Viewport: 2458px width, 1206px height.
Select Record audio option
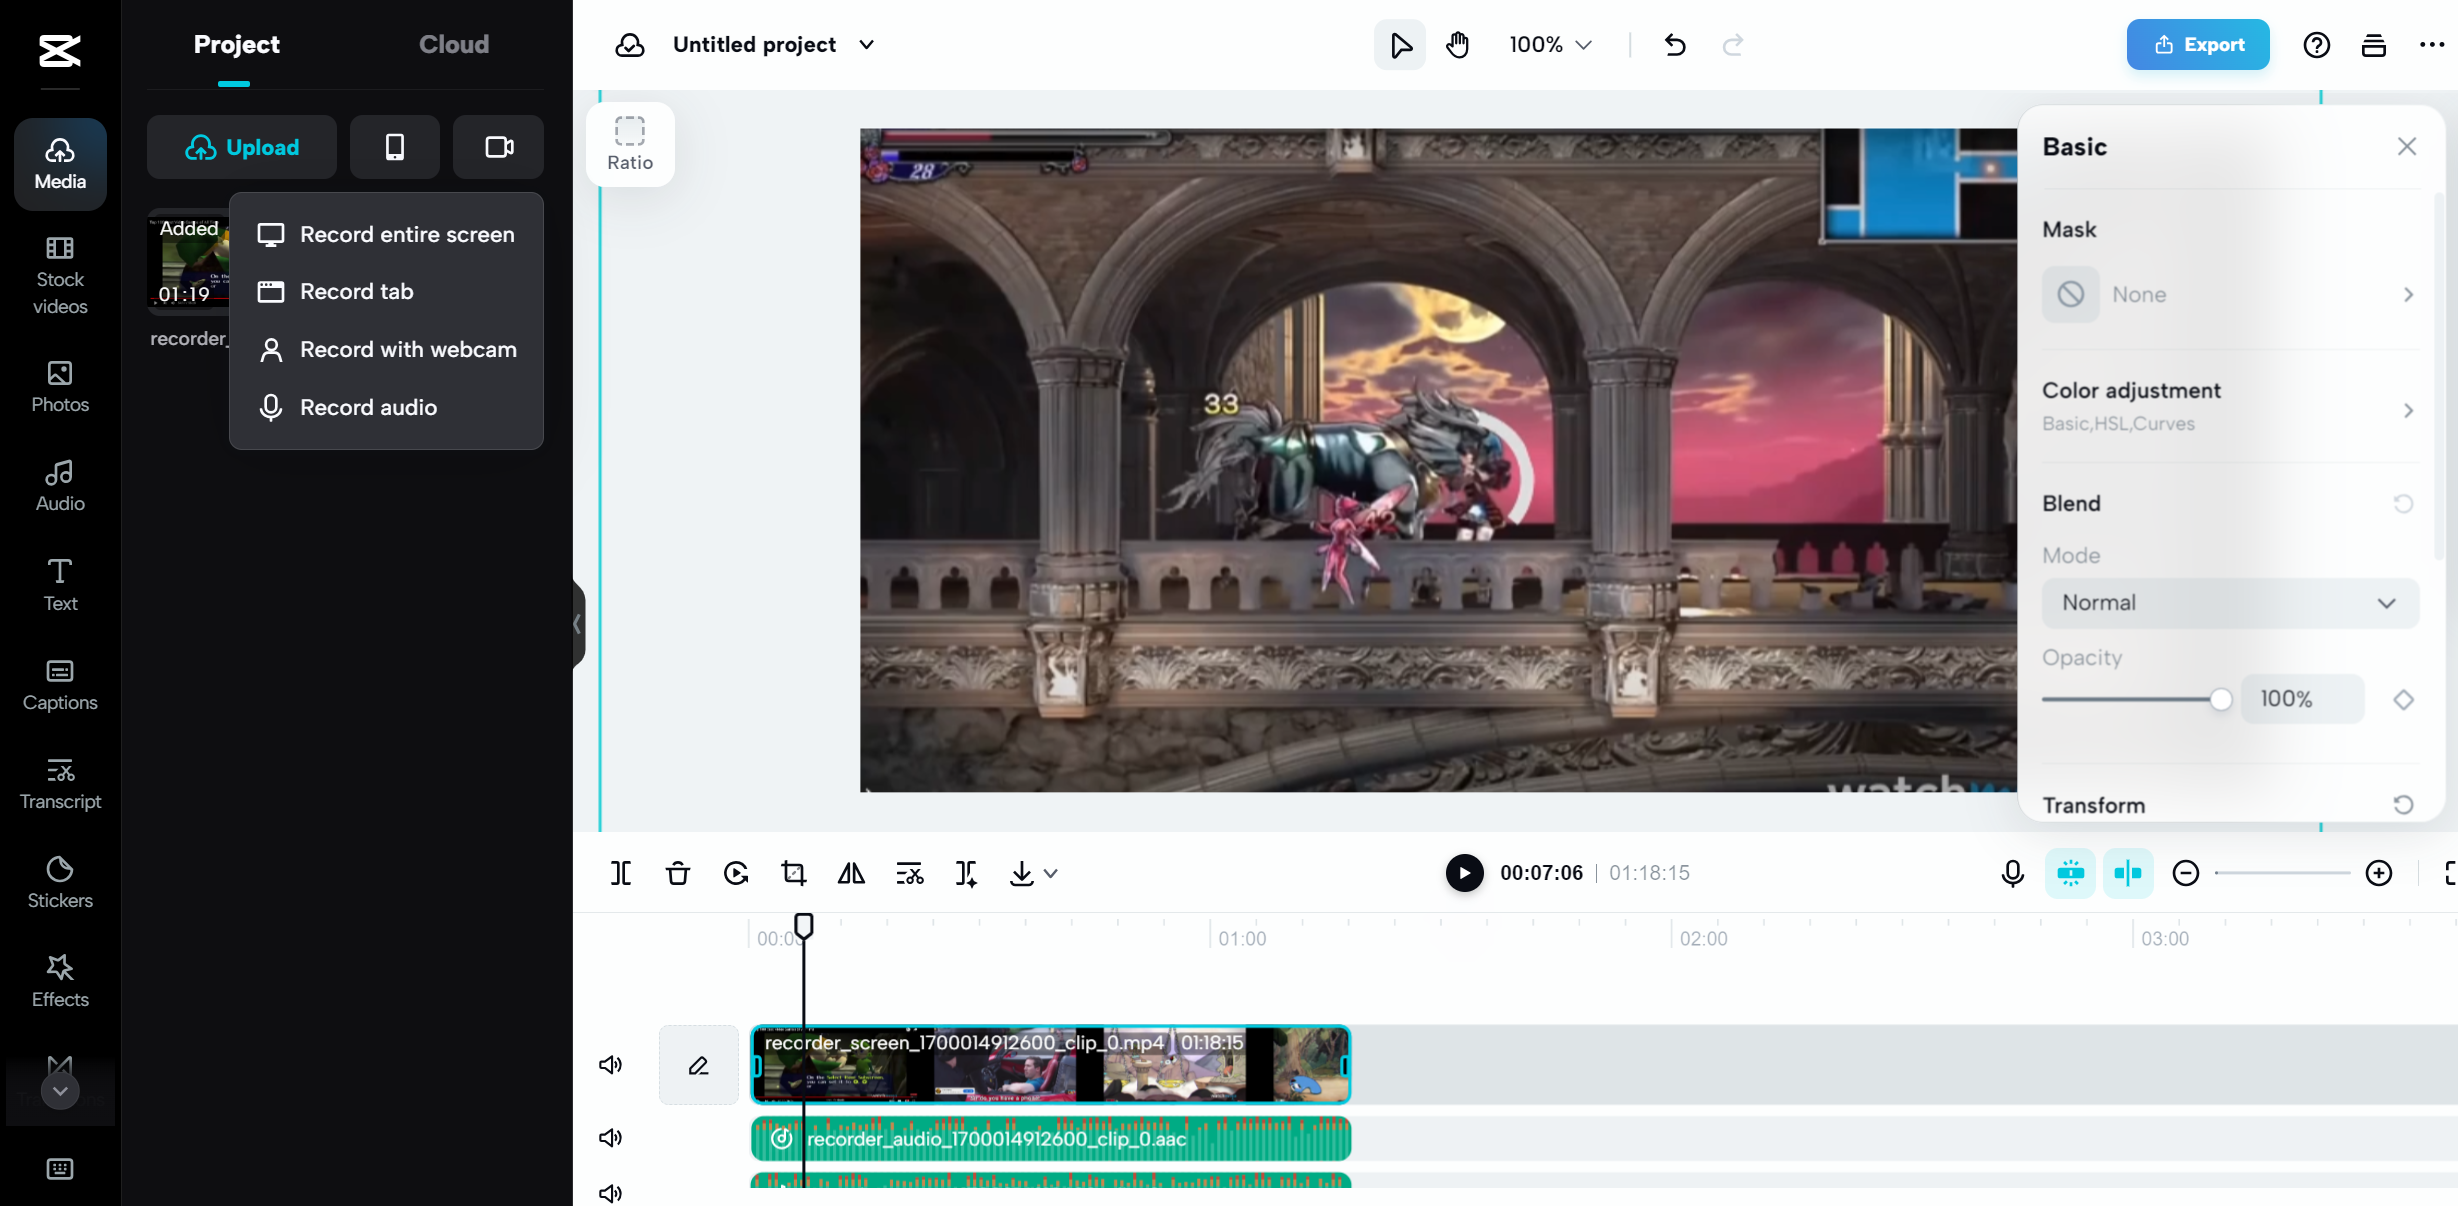coord(367,405)
